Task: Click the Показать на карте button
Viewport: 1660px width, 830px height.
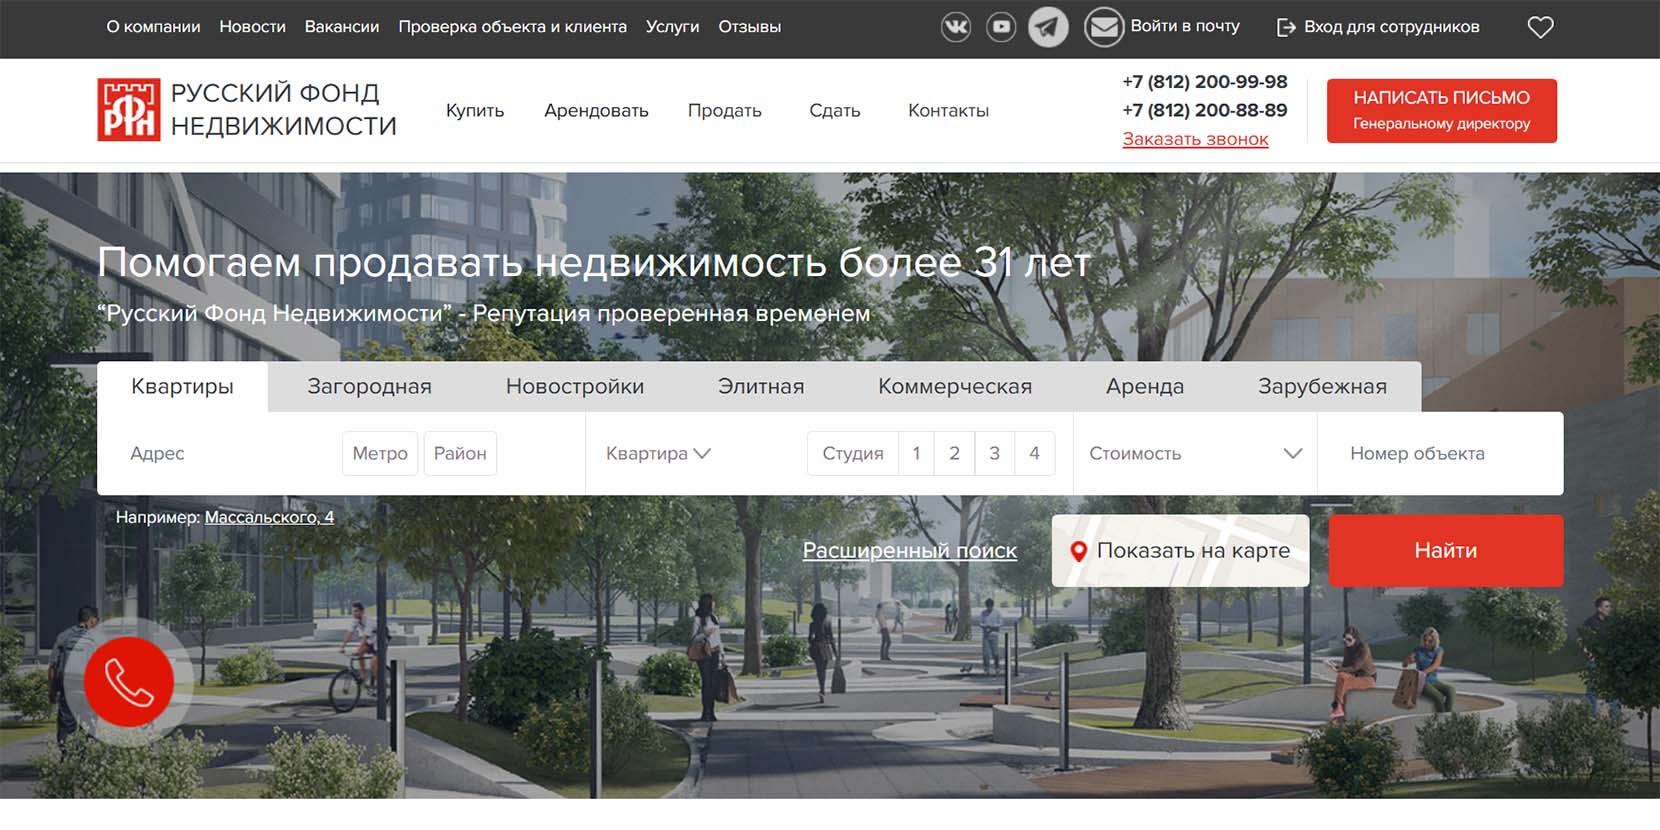Action: [x=1180, y=551]
